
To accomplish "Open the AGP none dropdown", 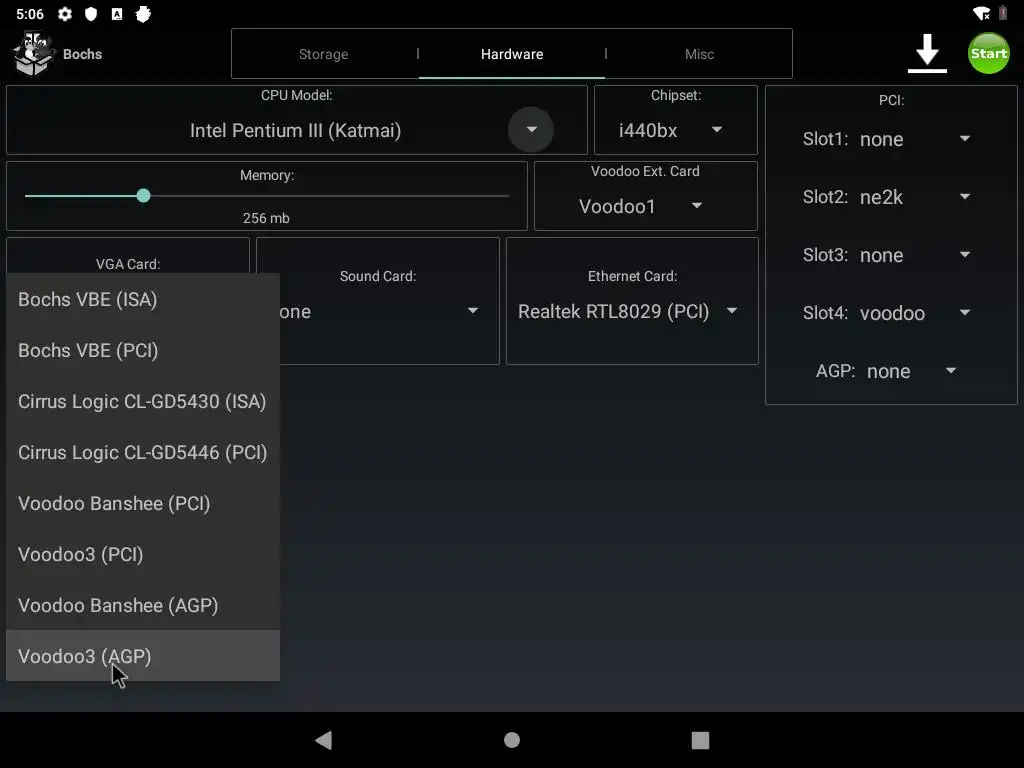I will [912, 372].
